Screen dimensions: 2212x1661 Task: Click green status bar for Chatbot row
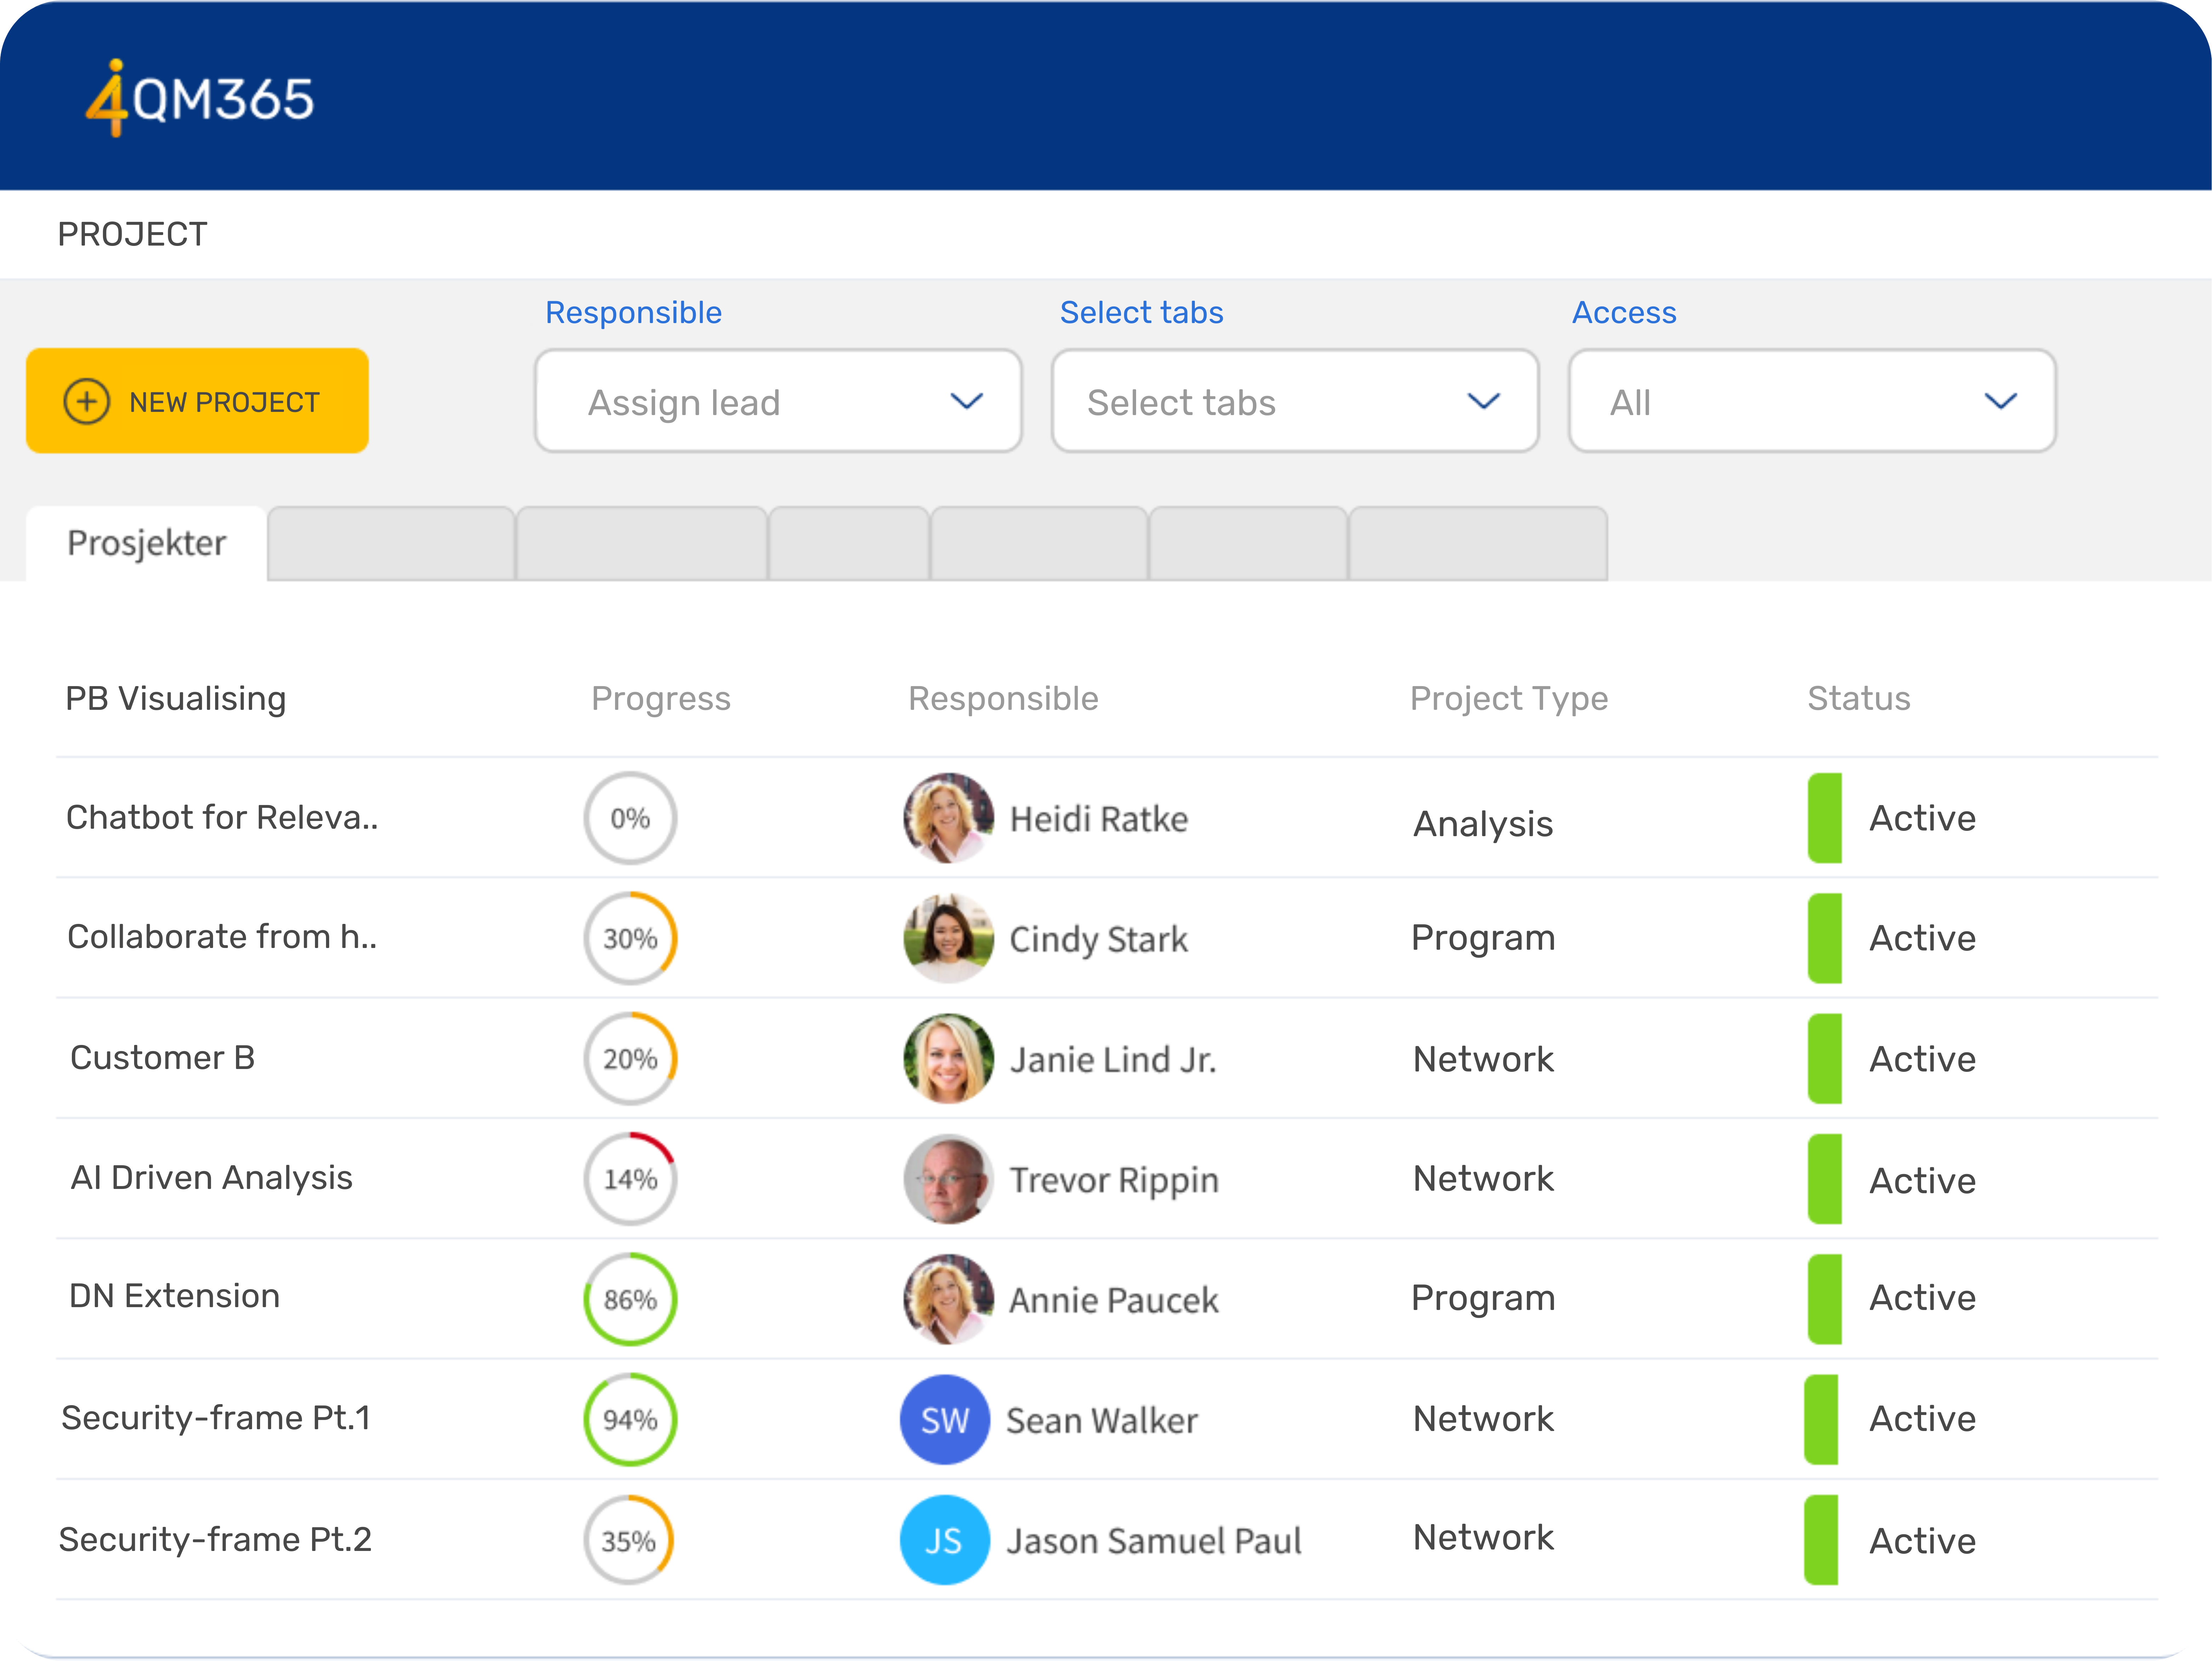(x=1825, y=818)
